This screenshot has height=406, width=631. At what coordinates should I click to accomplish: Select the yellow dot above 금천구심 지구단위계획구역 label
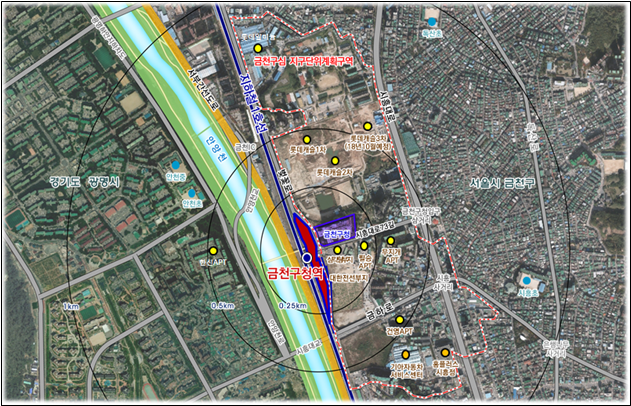coord(258,49)
